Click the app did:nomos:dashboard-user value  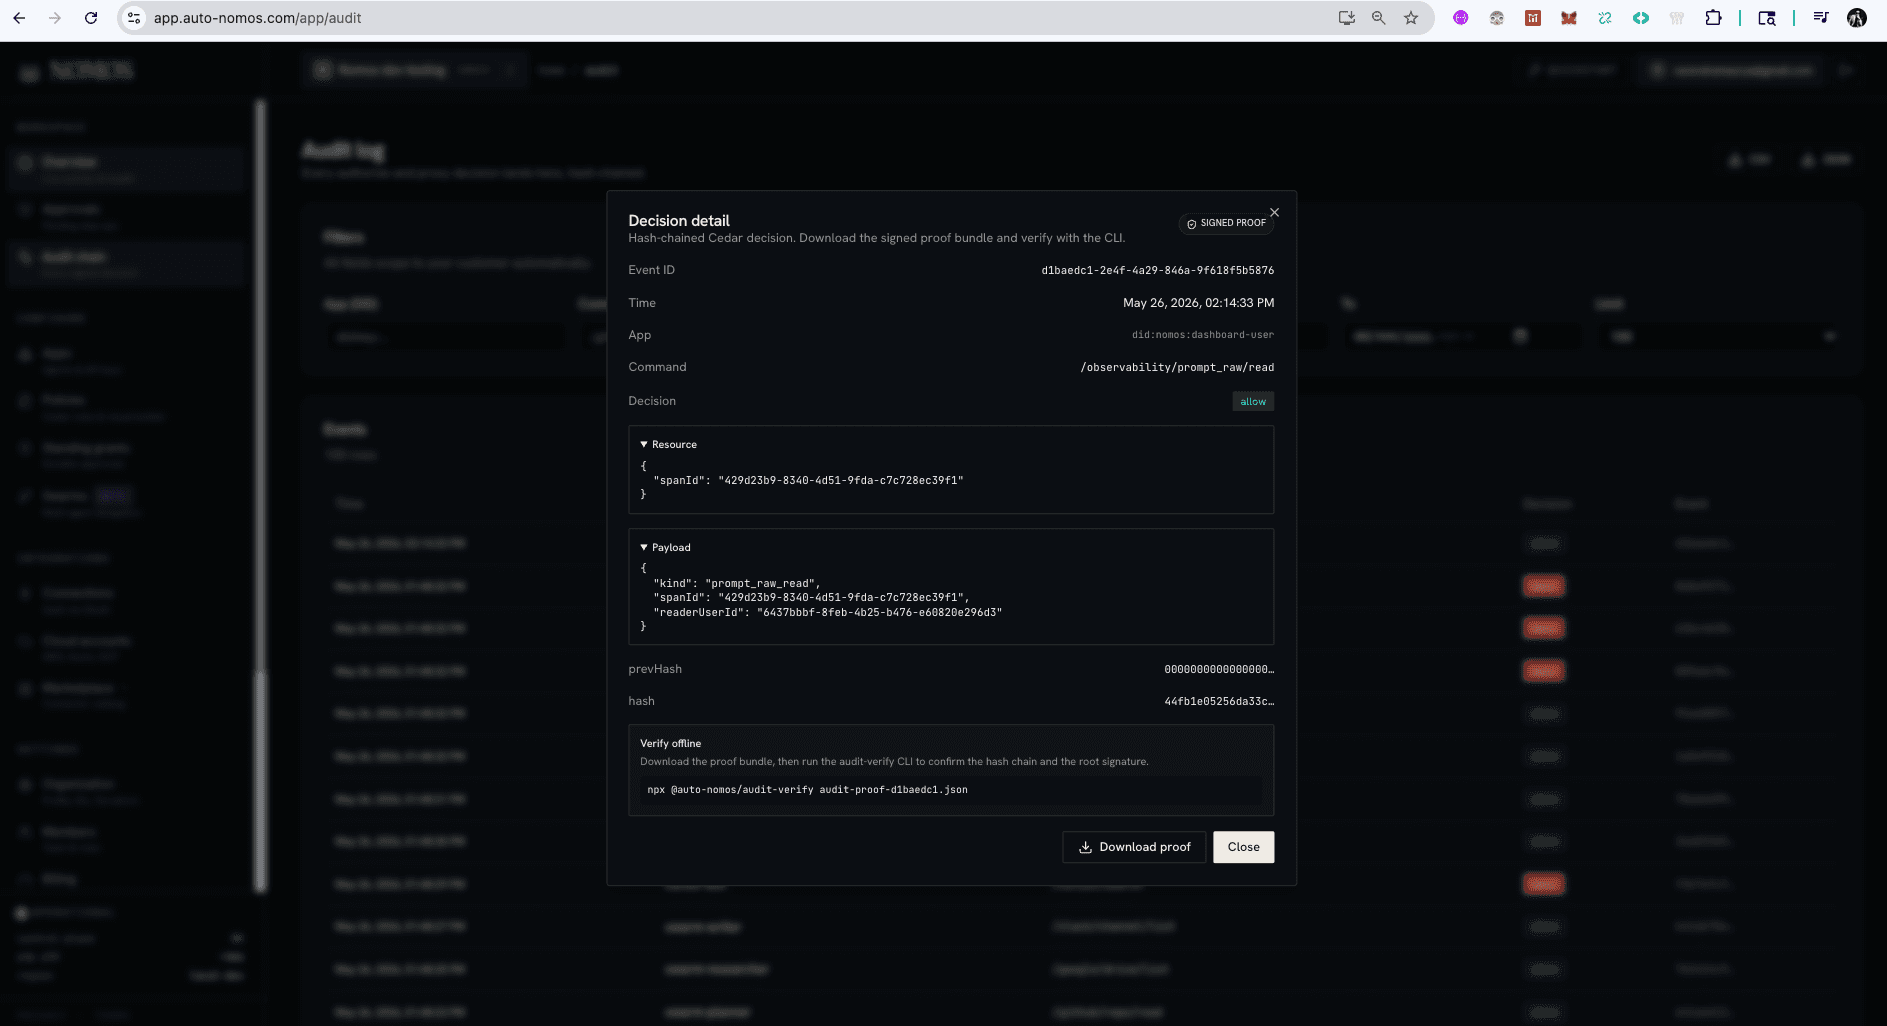click(1203, 335)
